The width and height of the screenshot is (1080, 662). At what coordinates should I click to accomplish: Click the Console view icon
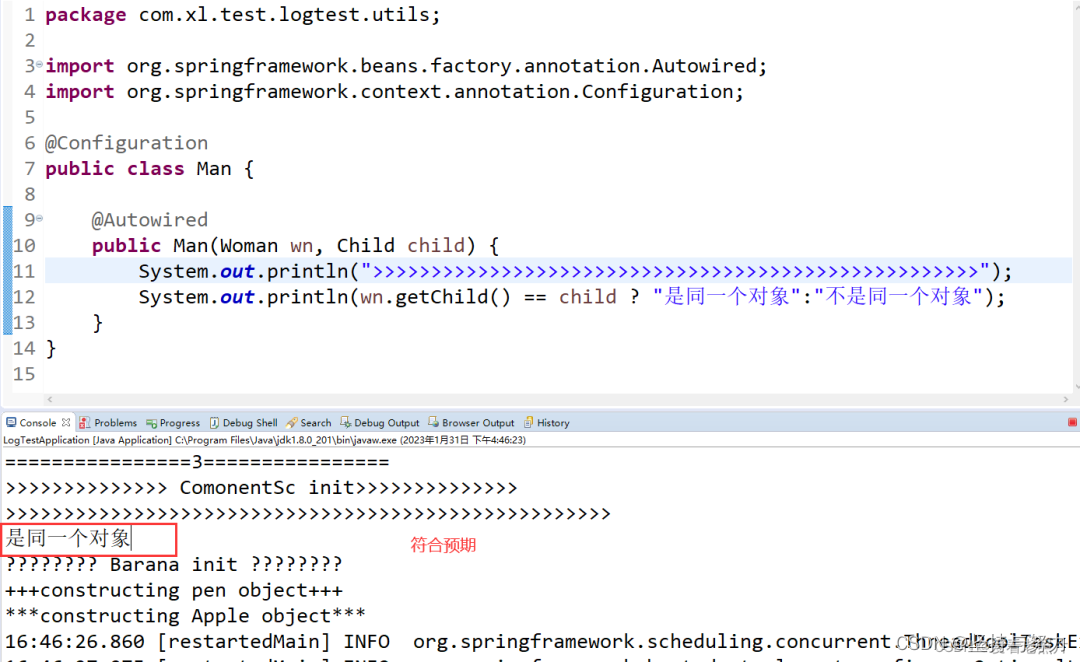9,422
